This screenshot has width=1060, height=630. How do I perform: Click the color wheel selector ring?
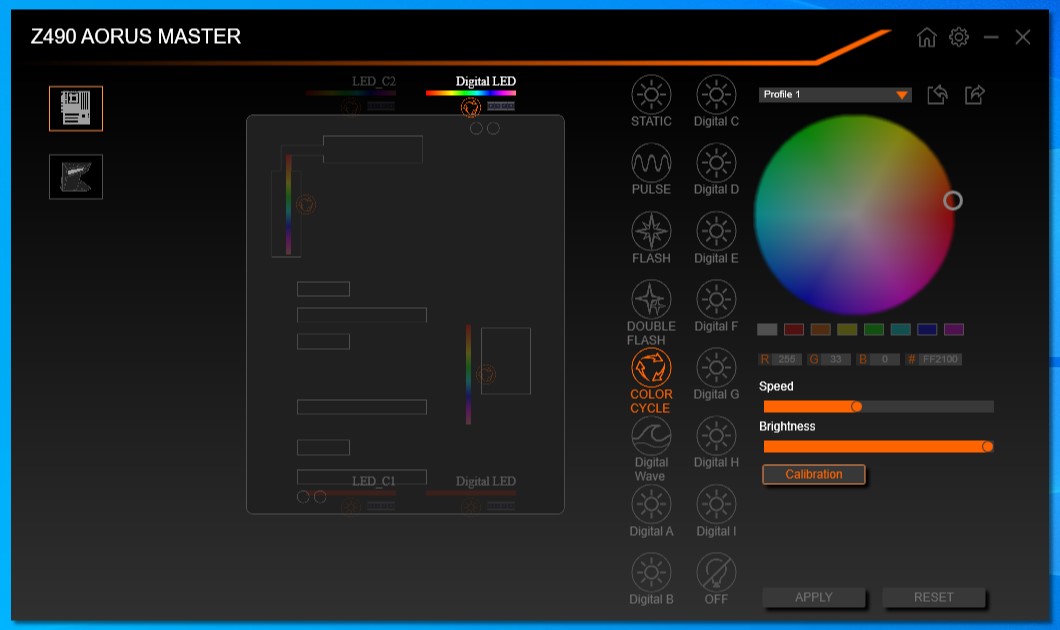pos(953,200)
